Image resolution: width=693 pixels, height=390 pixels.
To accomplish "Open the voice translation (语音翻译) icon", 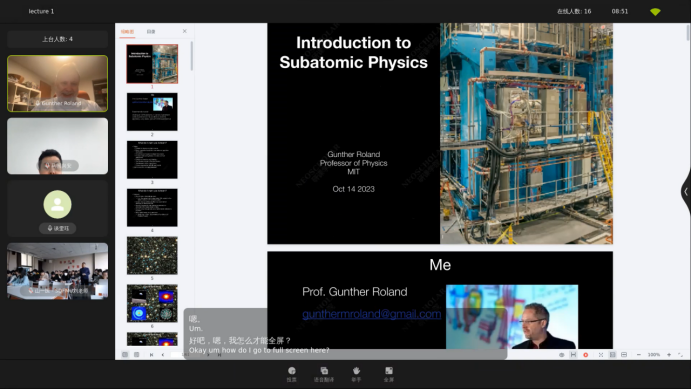I will [324, 374].
